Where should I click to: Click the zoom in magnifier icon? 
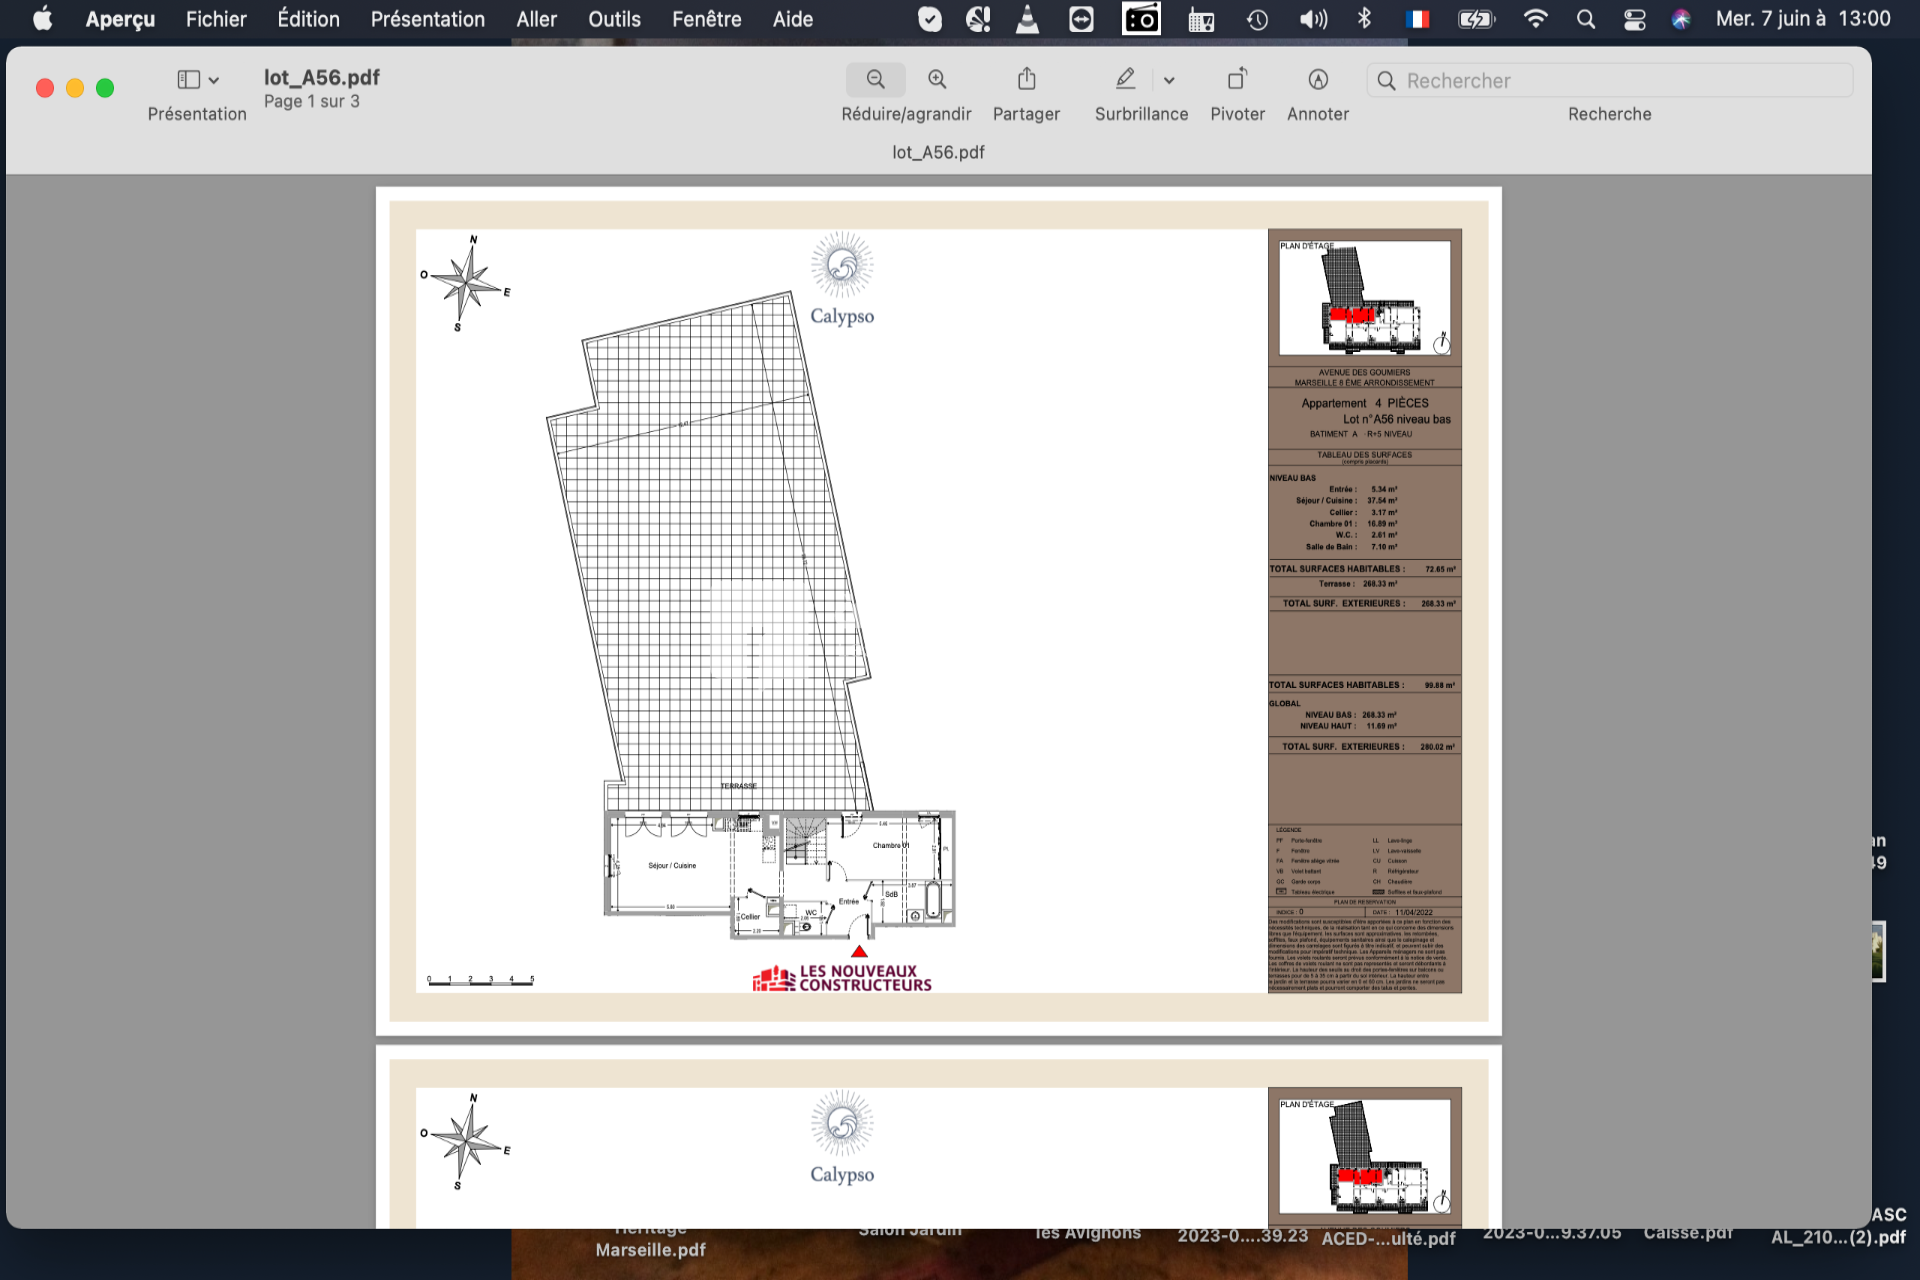[x=937, y=79]
